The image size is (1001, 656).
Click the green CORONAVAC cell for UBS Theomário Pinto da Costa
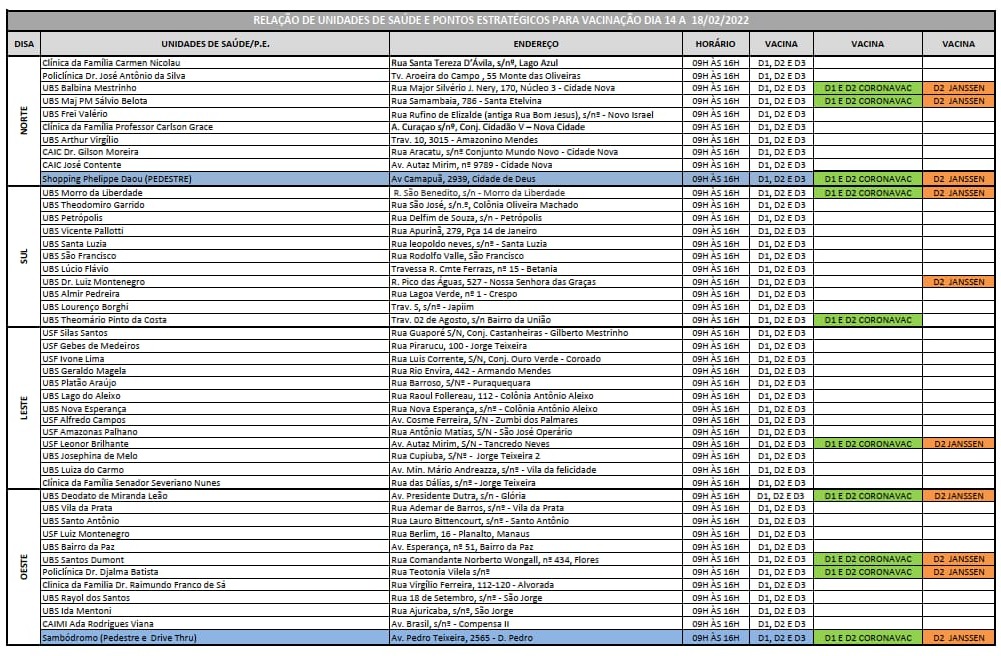pyautogui.click(x=866, y=319)
